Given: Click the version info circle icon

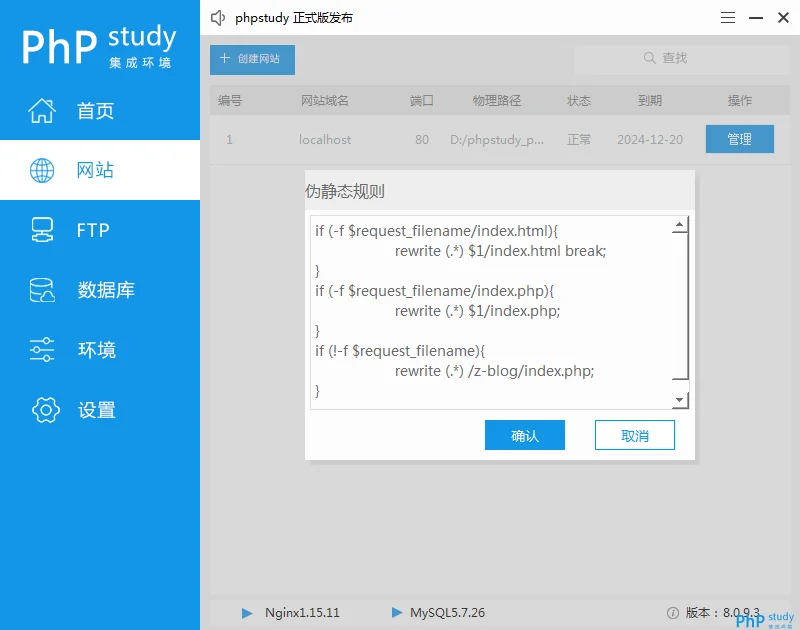Looking at the screenshot, I should pos(673,613).
